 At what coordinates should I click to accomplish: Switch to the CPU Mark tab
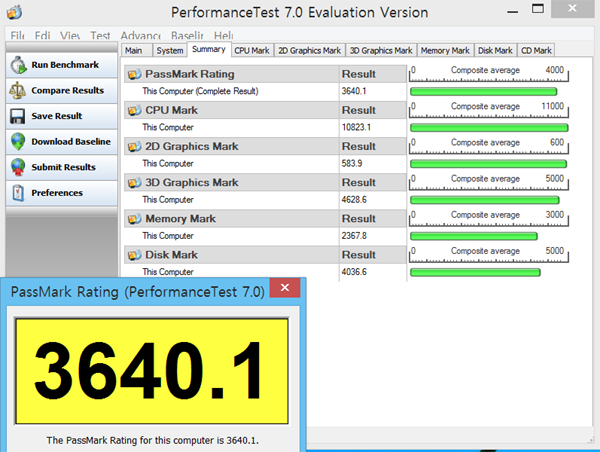click(x=252, y=51)
